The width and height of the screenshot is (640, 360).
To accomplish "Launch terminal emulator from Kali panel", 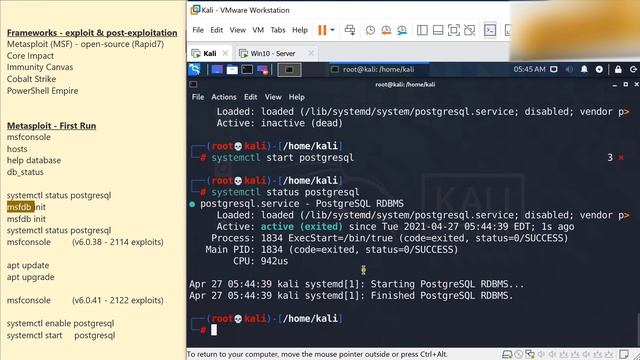I will tap(247, 69).
